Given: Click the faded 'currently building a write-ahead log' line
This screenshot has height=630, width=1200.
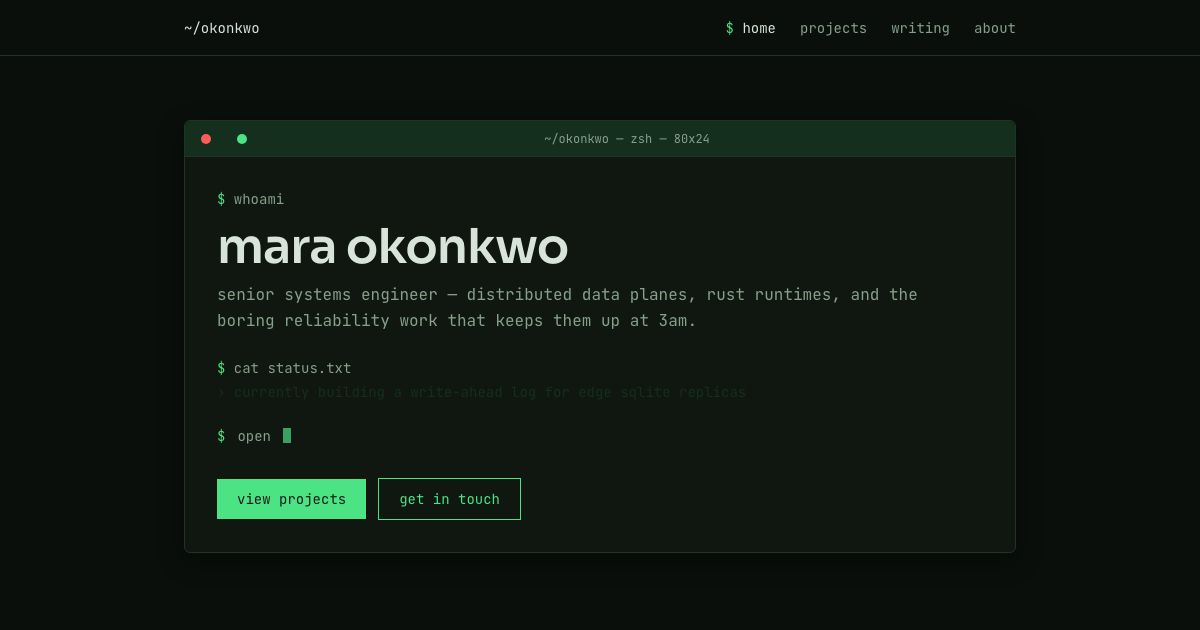Looking at the screenshot, I should point(482,392).
